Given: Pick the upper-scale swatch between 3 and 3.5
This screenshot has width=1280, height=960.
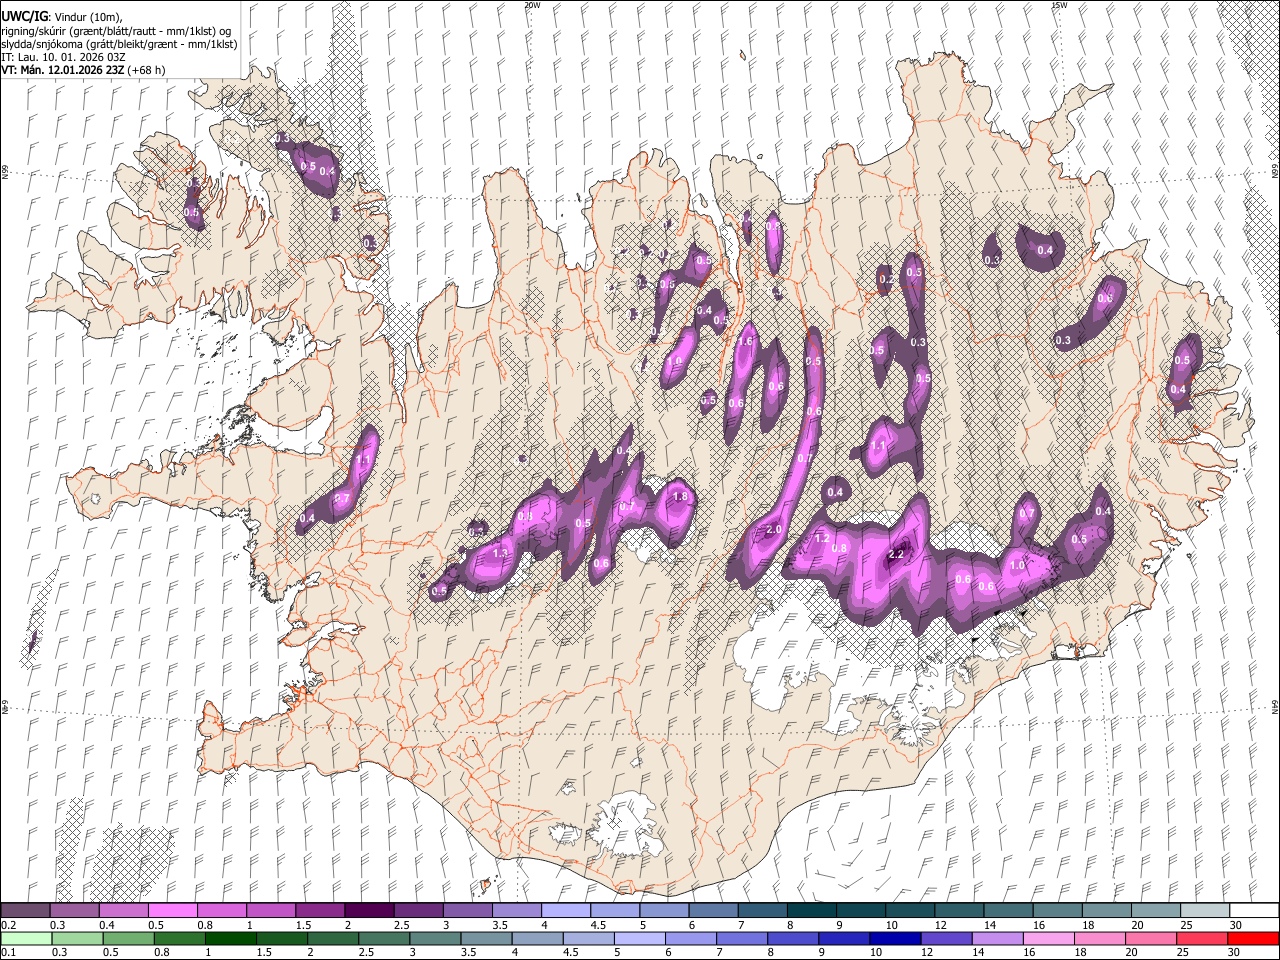Looking at the screenshot, I should pyautogui.click(x=467, y=910).
